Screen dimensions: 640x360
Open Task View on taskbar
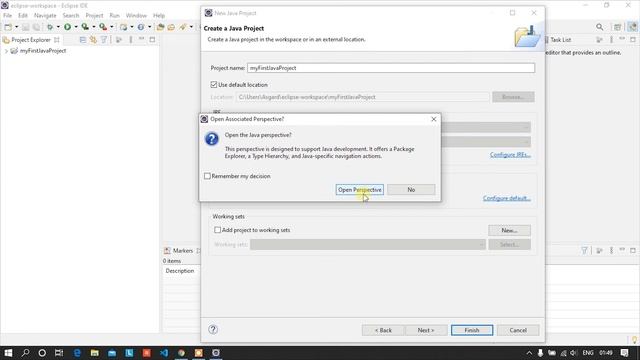pos(59,353)
